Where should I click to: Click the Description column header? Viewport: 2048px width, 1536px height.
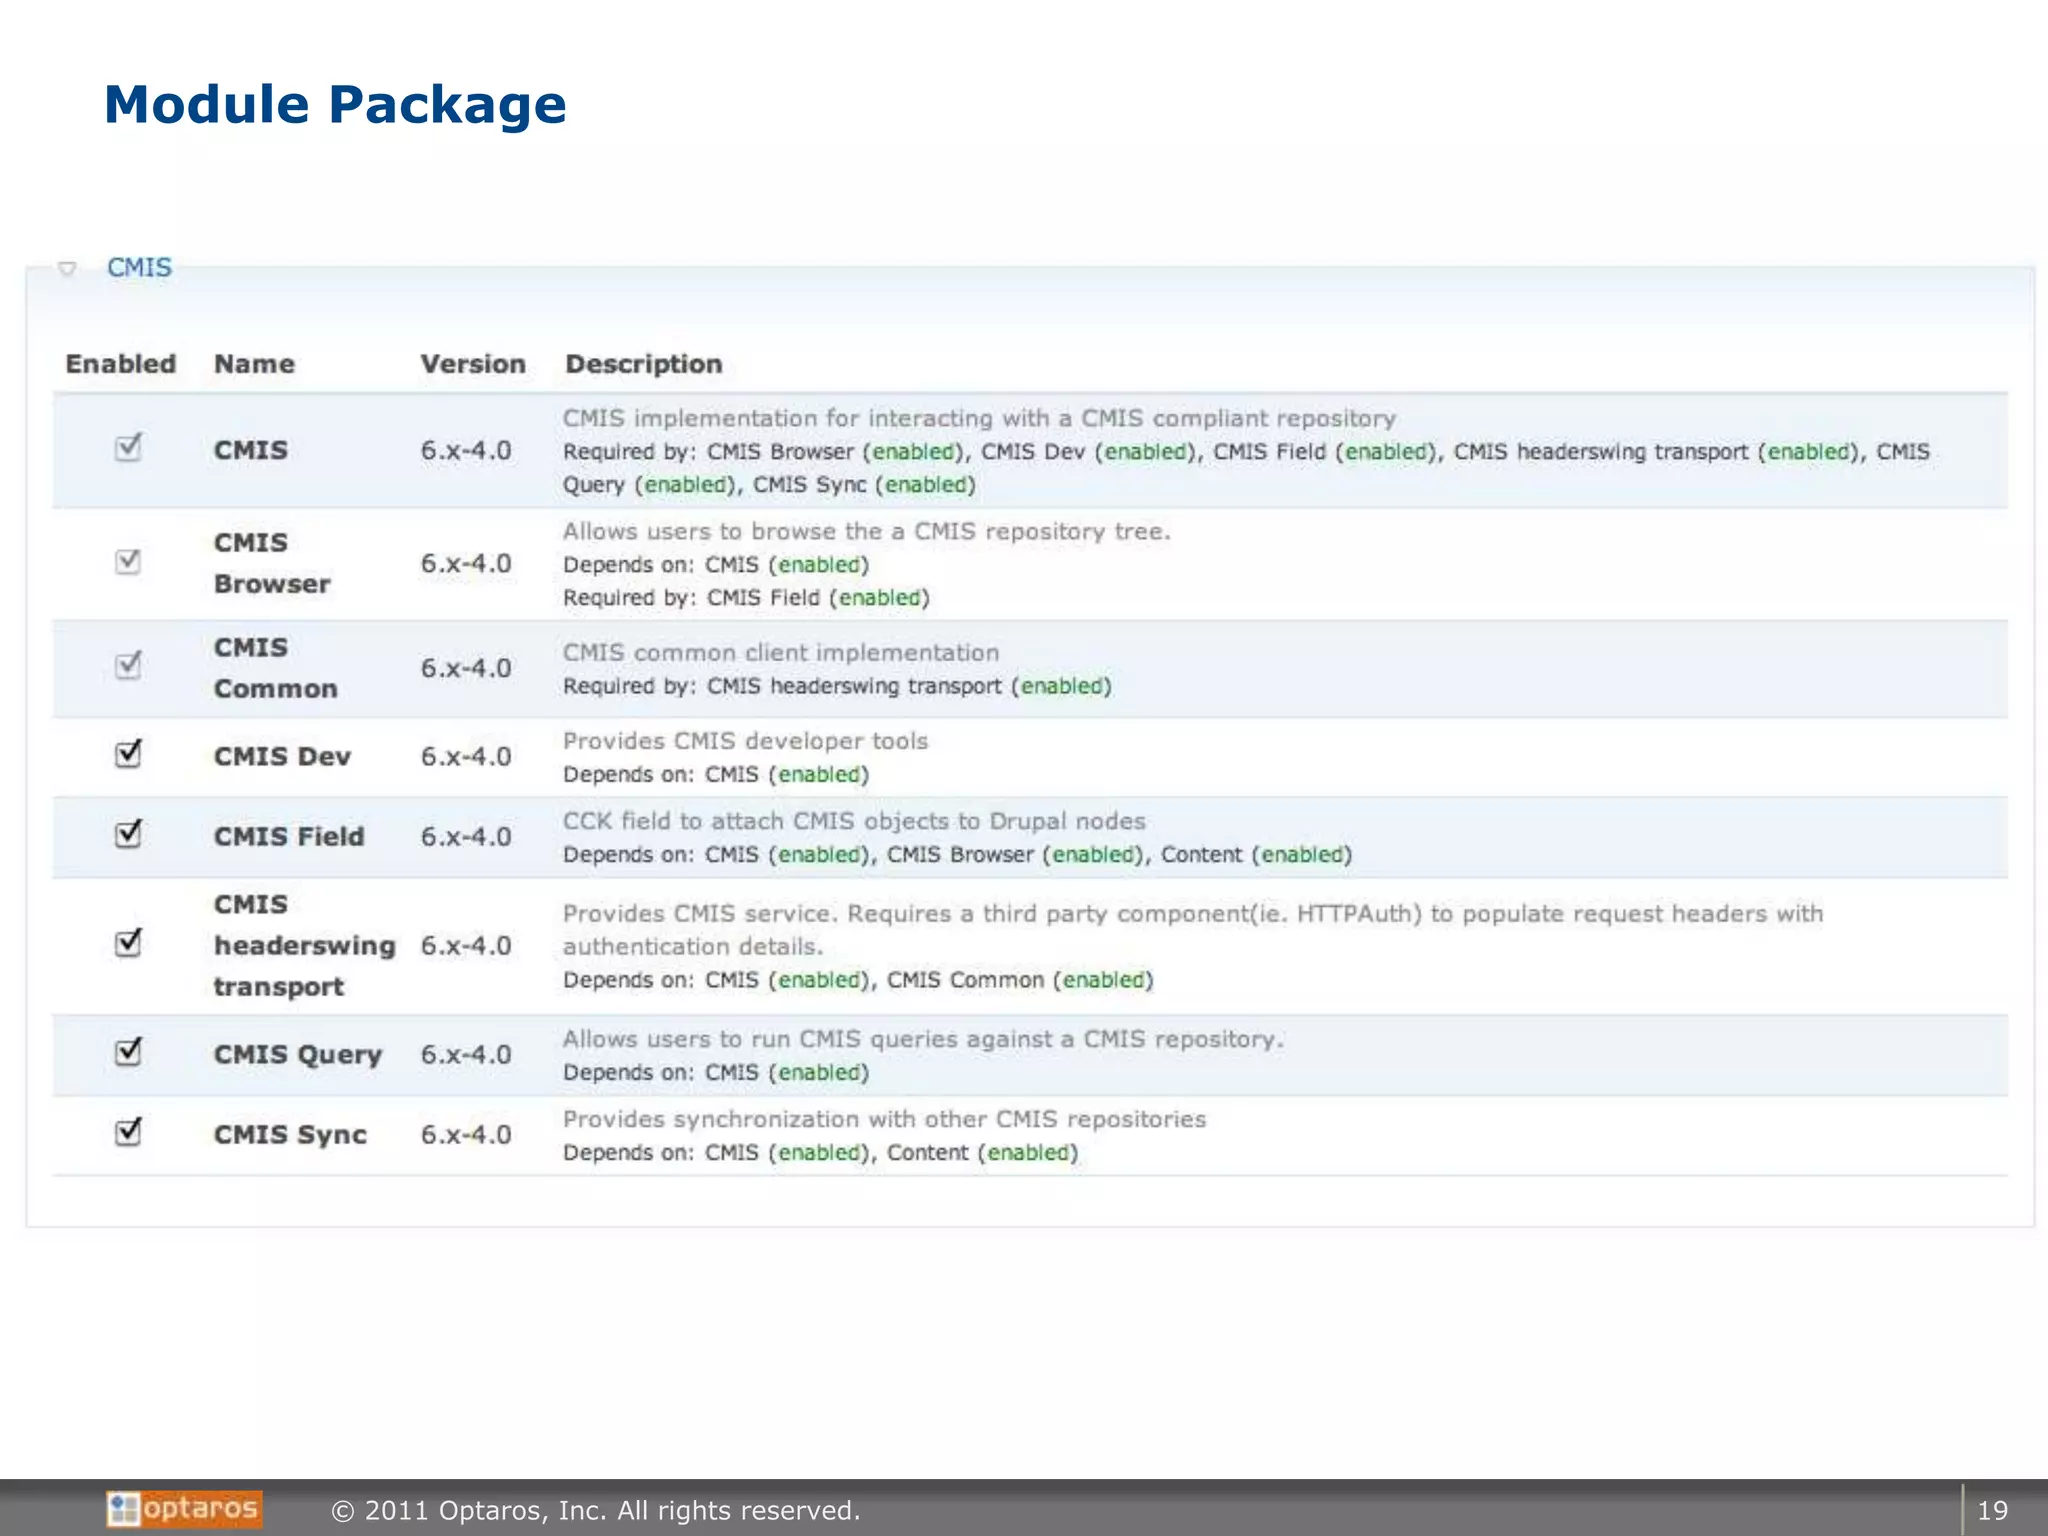pos(643,364)
